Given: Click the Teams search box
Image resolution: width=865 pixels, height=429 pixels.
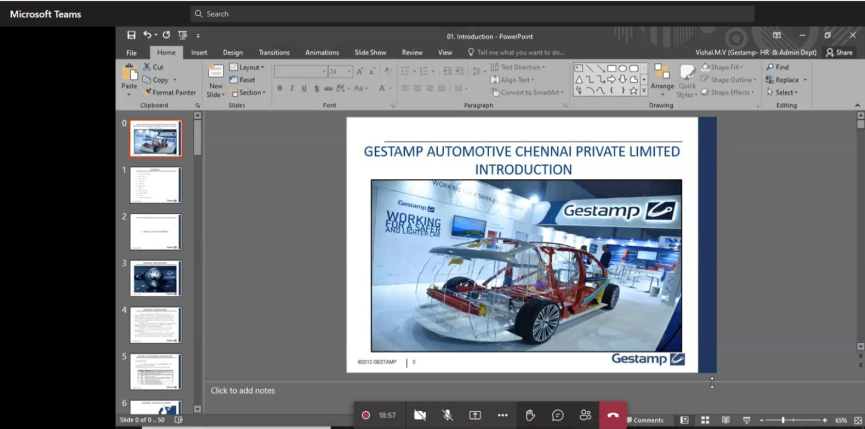Looking at the screenshot, I should click(472, 14).
